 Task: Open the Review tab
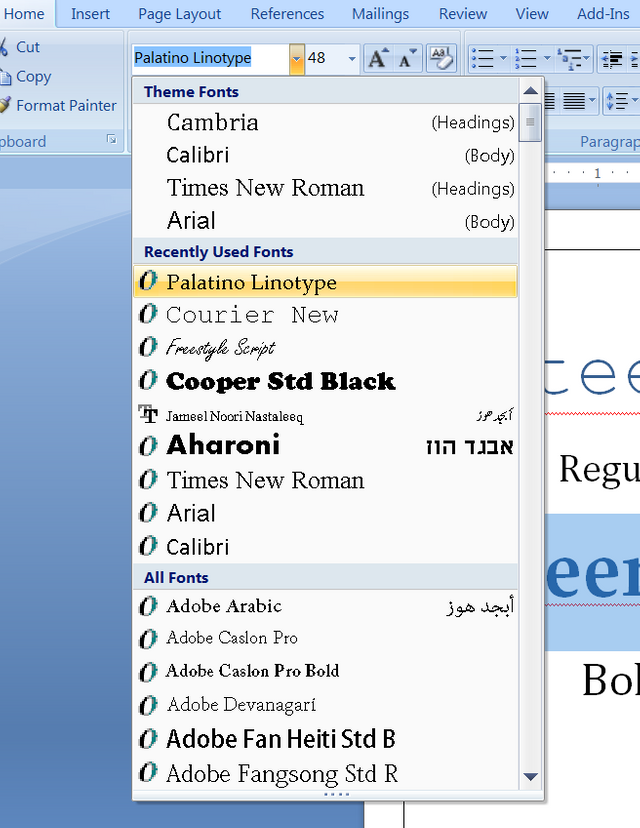463,14
